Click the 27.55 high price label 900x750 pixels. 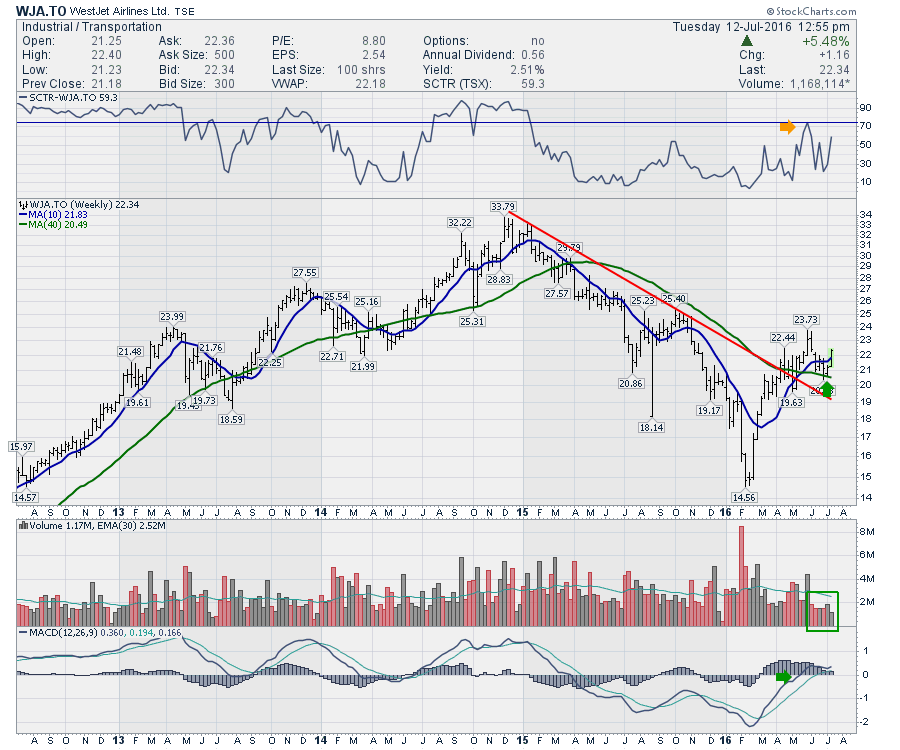point(305,273)
